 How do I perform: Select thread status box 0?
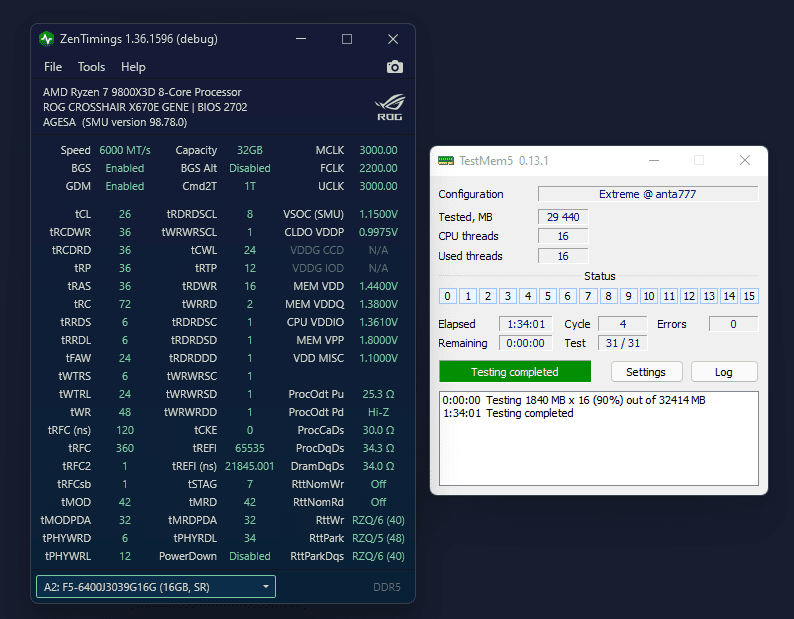click(448, 296)
